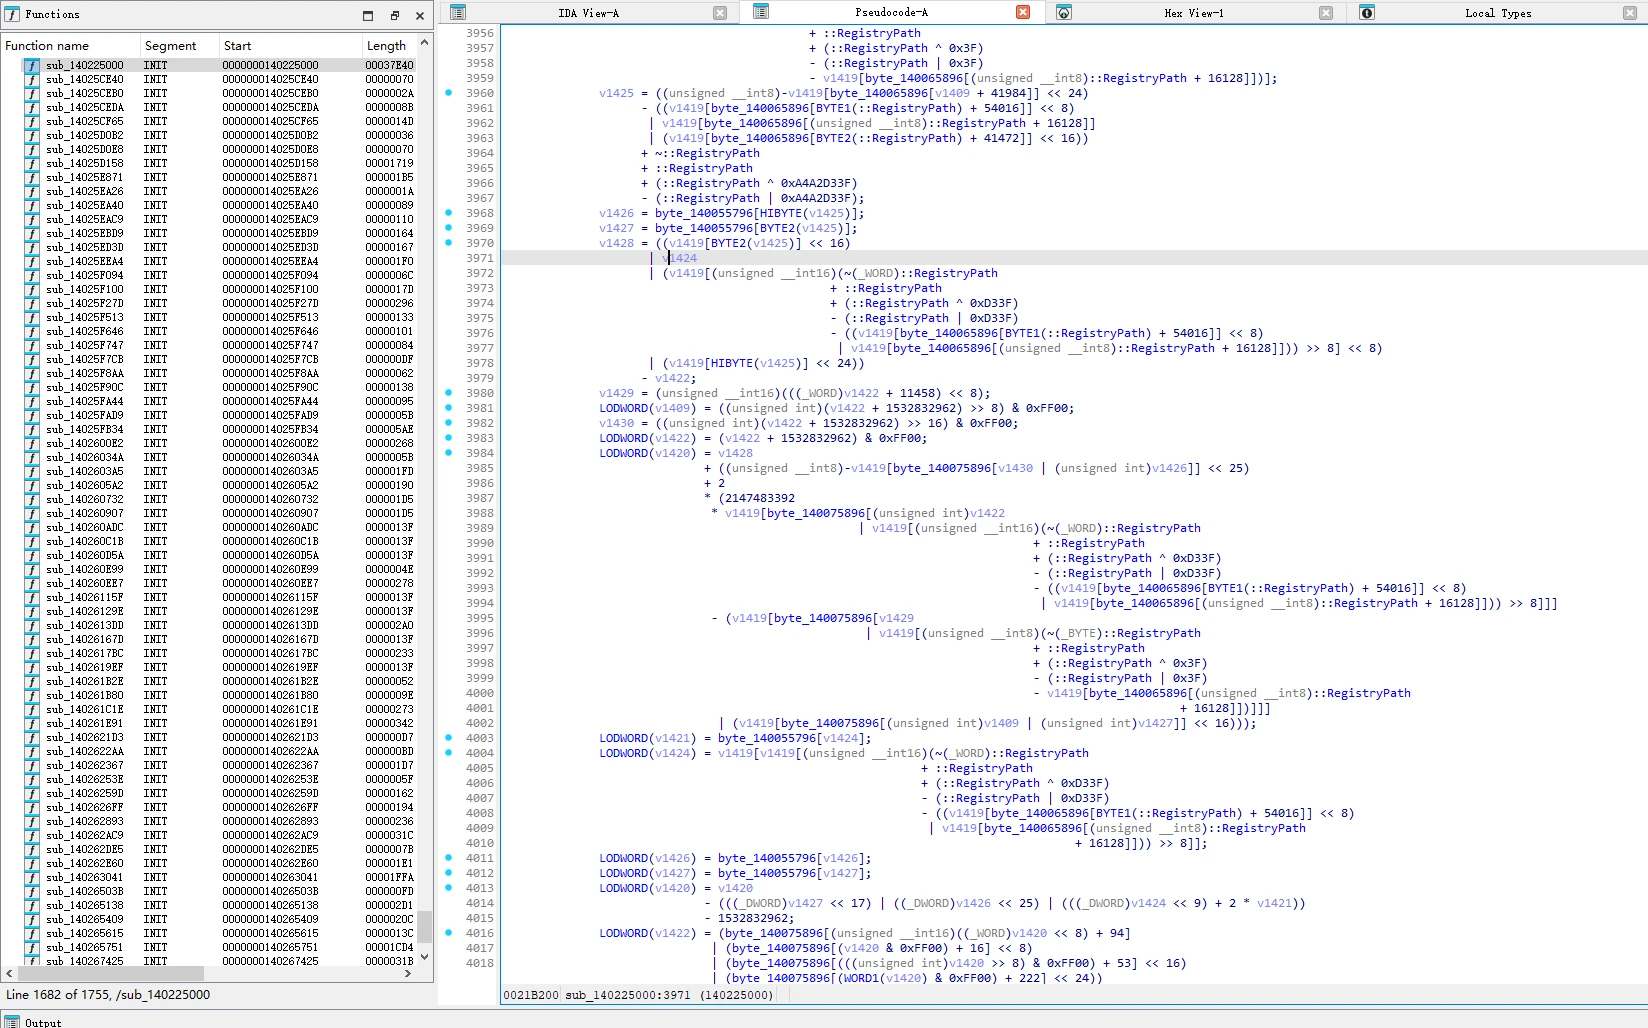Select the Pseudocode-A tab

891,13
